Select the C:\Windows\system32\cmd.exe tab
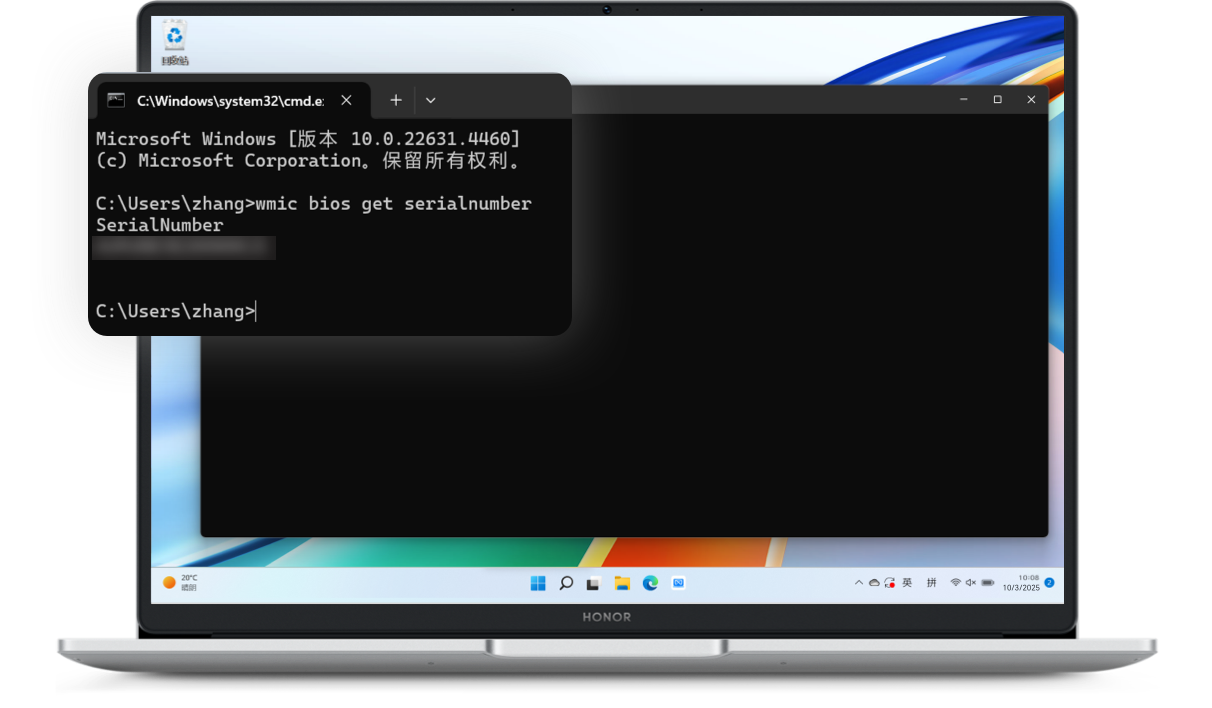Screen dimensions: 1212x708 click(x=229, y=100)
